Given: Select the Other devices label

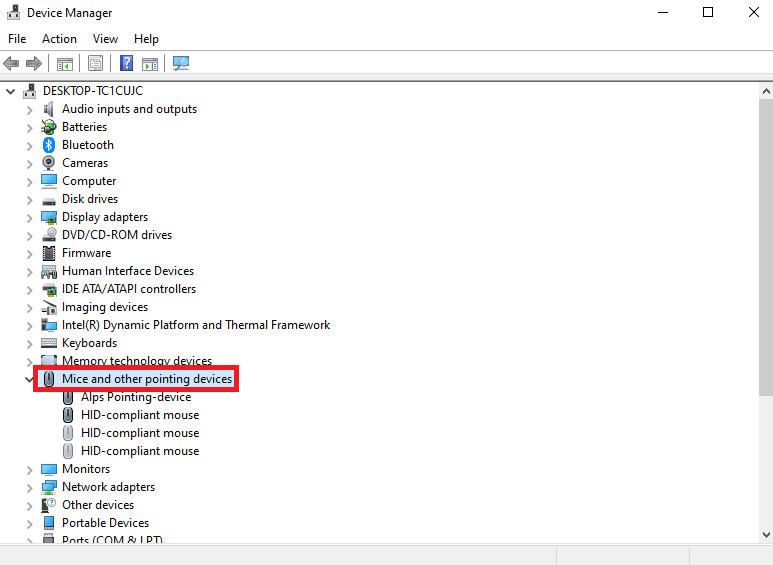Looking at the screenshot, I should (98, 505).
